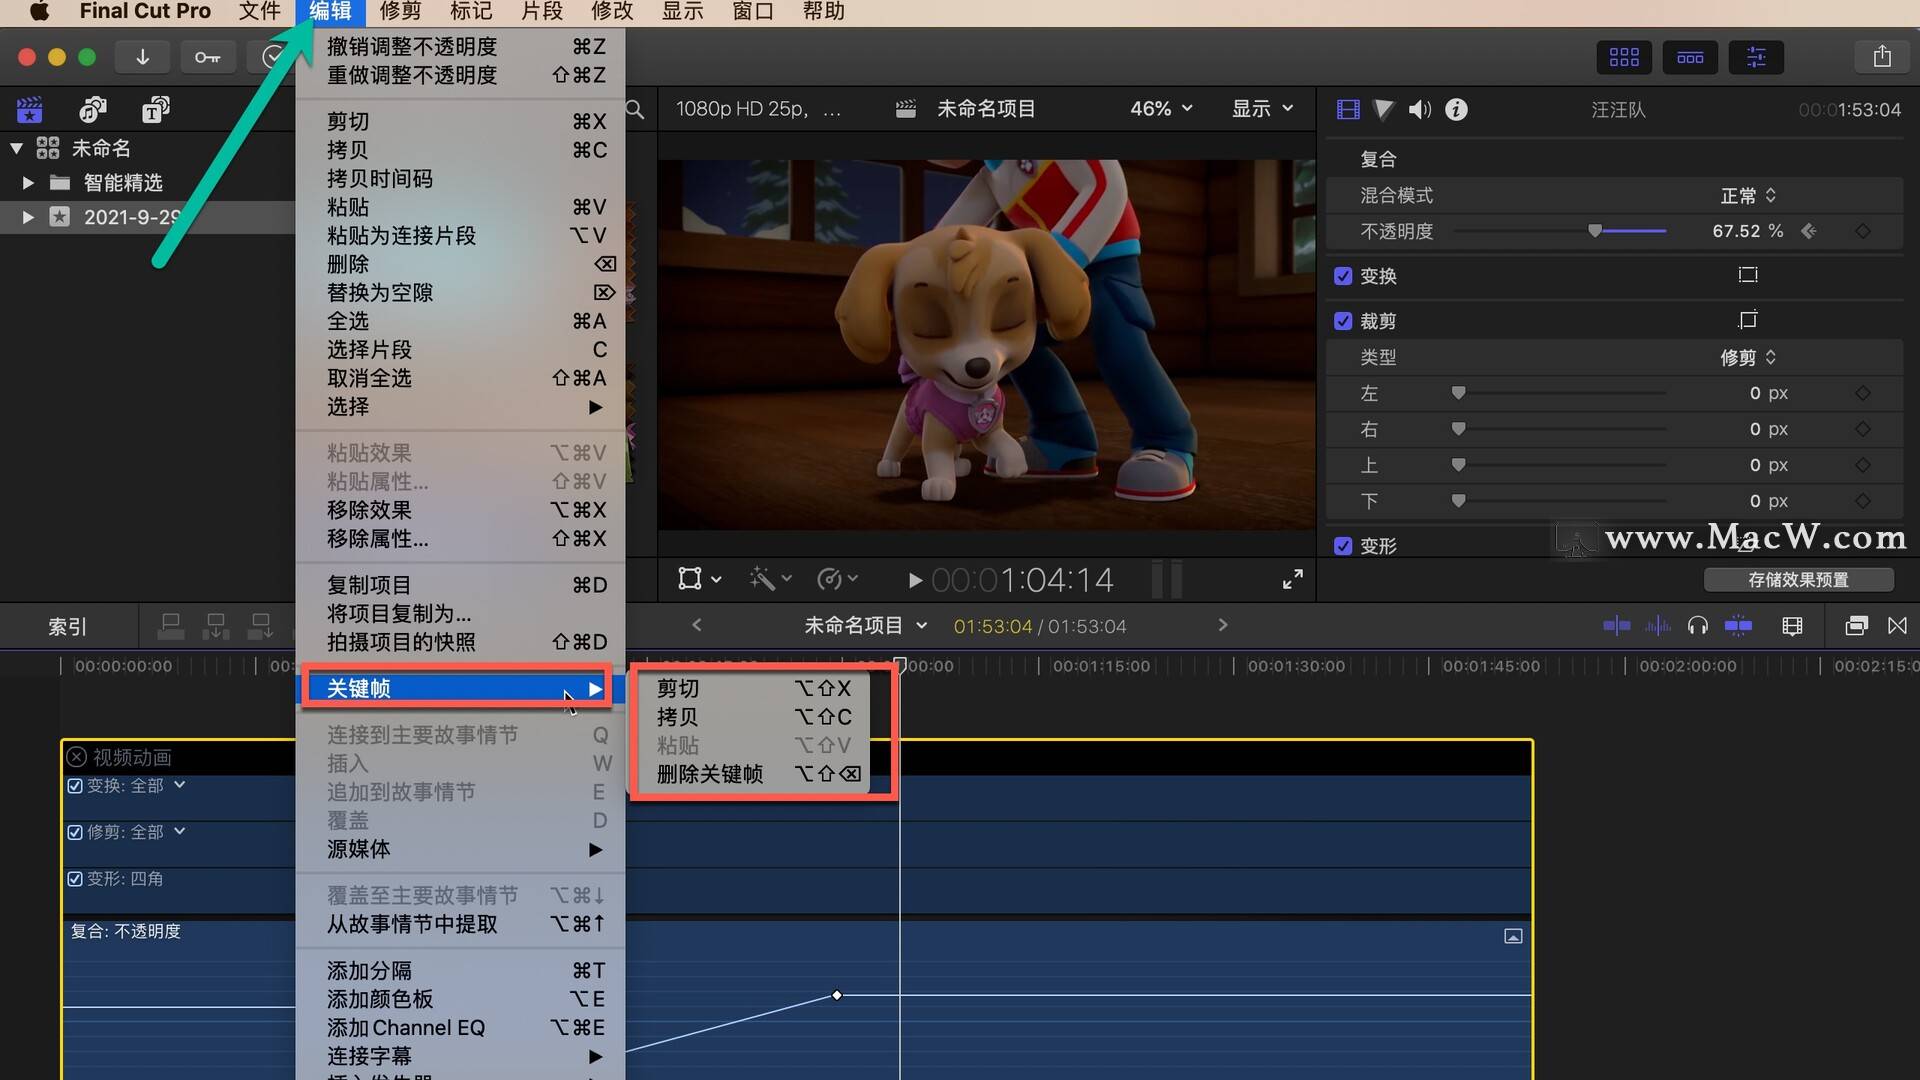Open the color inspector triangle tab
1920x1080 pixels.
coord(1384,109)
